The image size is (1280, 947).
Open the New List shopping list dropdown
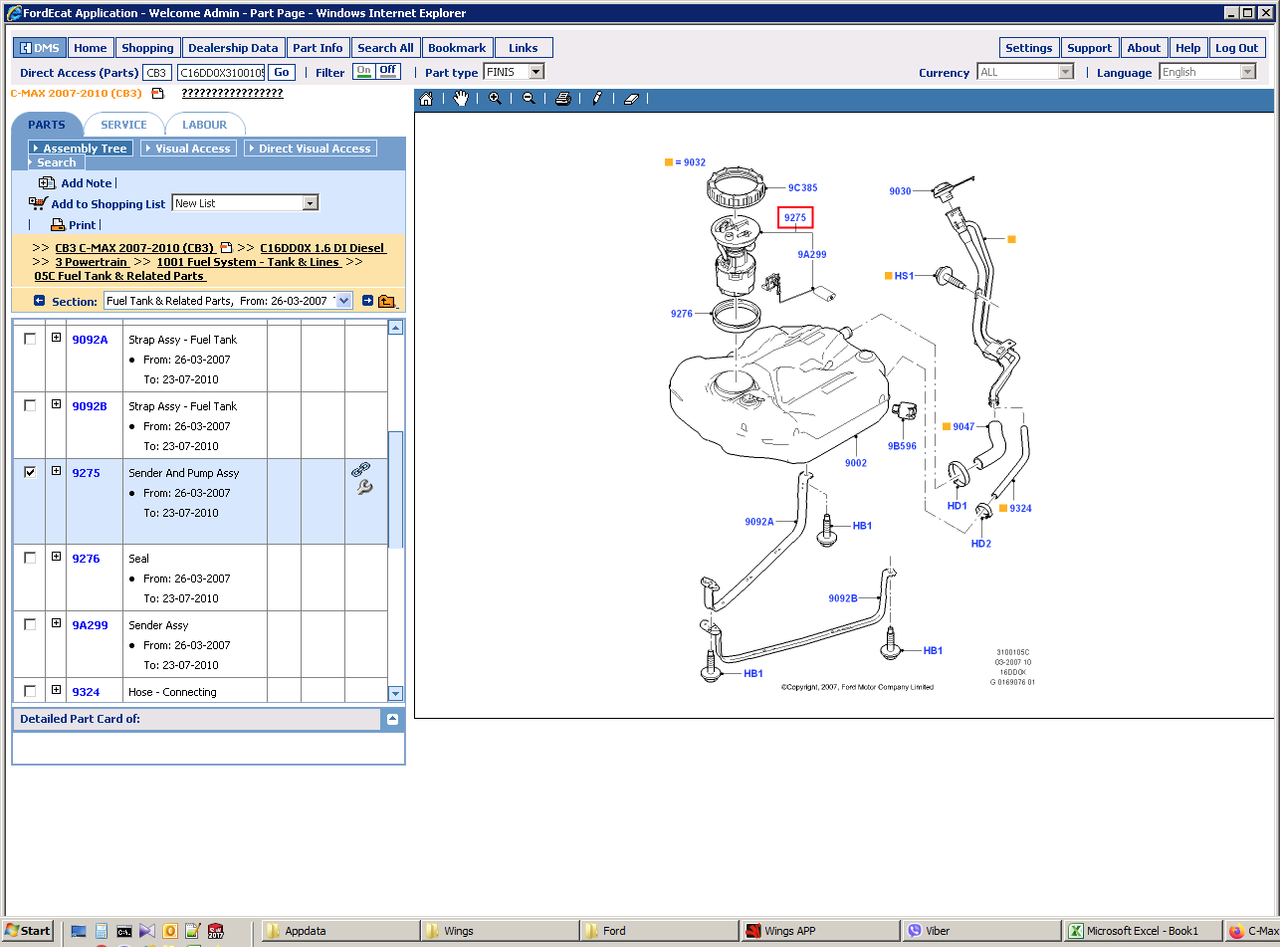310,203
